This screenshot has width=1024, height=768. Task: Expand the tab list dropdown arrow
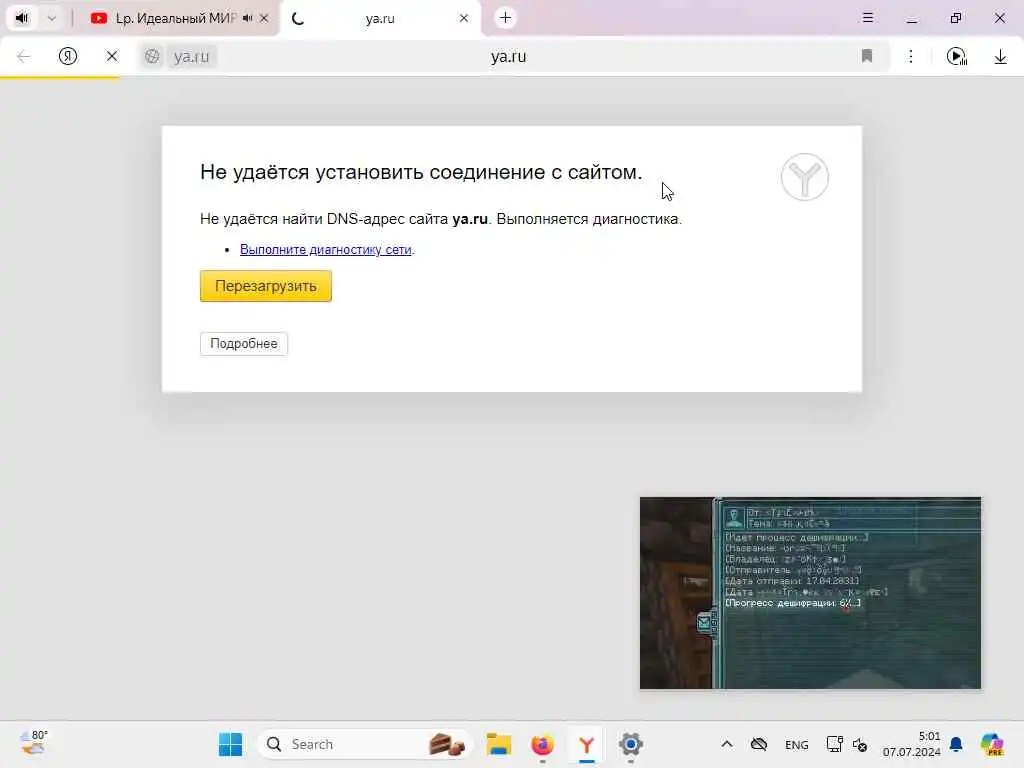tap(52, 18)
